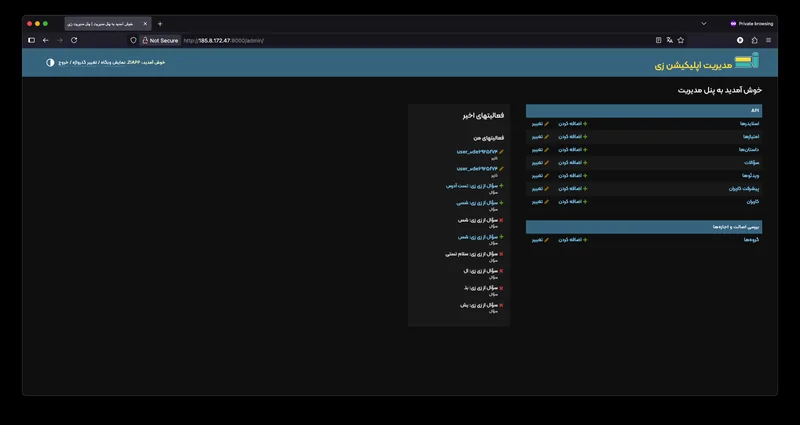Open the اسلایدها model list
Screen dimensions: 800x425
(x=750, y=123)
